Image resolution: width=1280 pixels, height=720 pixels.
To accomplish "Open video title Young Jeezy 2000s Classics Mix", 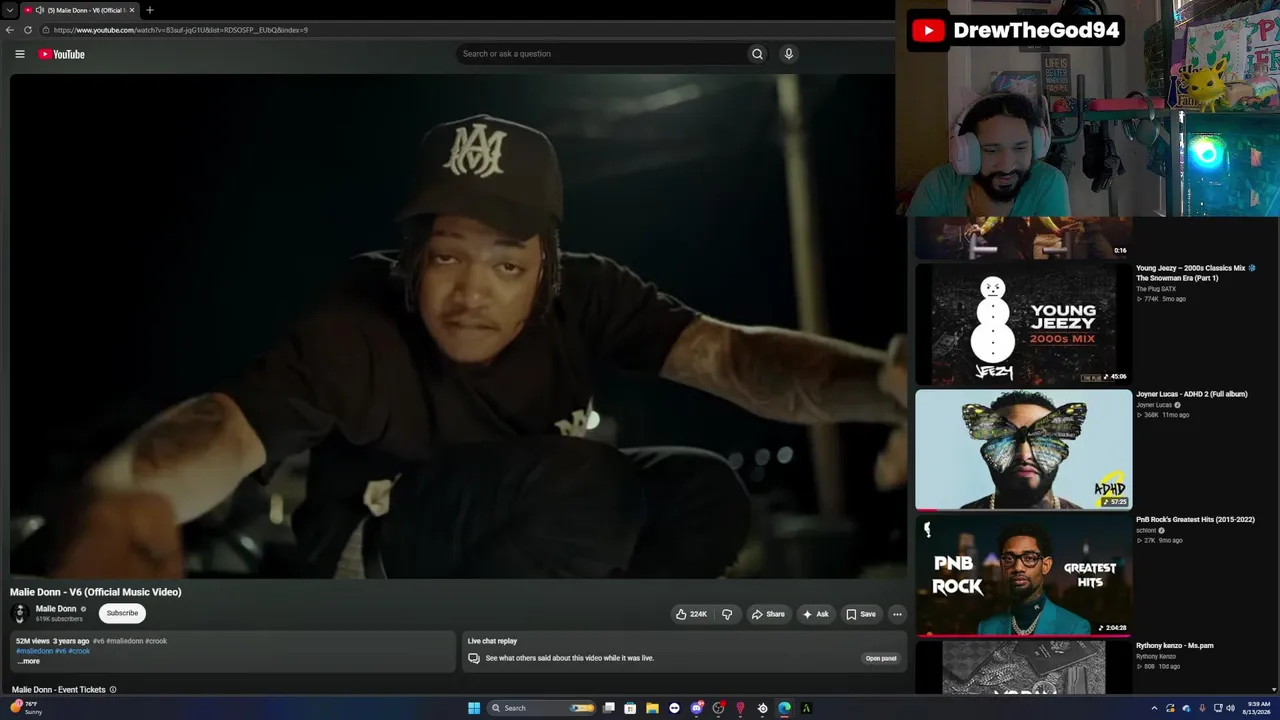I will coord(1196,273).
